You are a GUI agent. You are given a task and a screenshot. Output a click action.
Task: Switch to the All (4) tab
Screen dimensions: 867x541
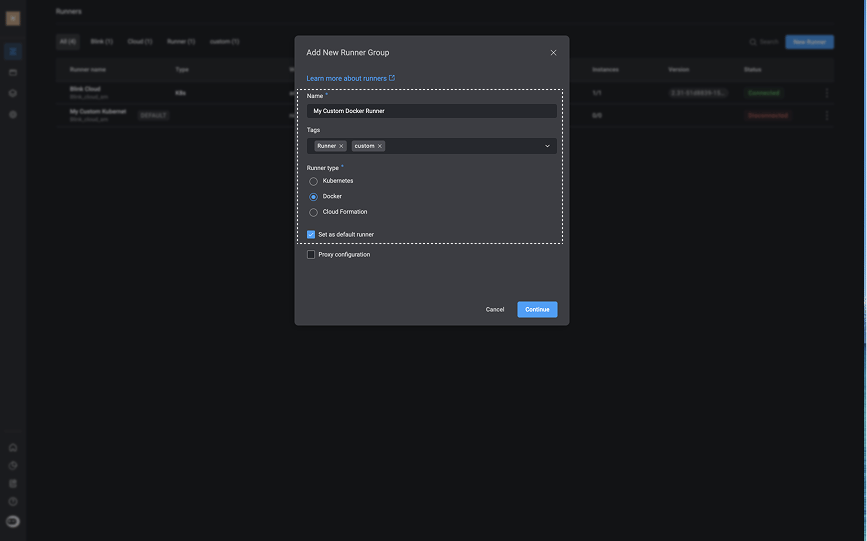67,41
